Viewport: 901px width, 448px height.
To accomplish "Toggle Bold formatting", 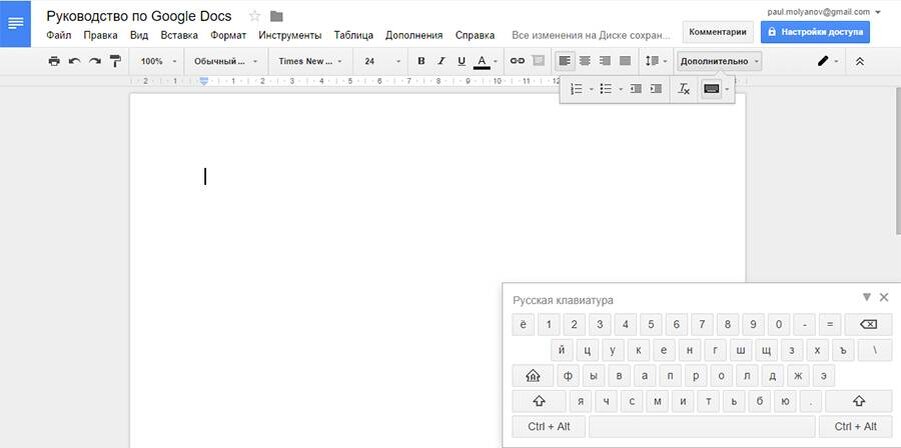I will (x=421, y=61).
